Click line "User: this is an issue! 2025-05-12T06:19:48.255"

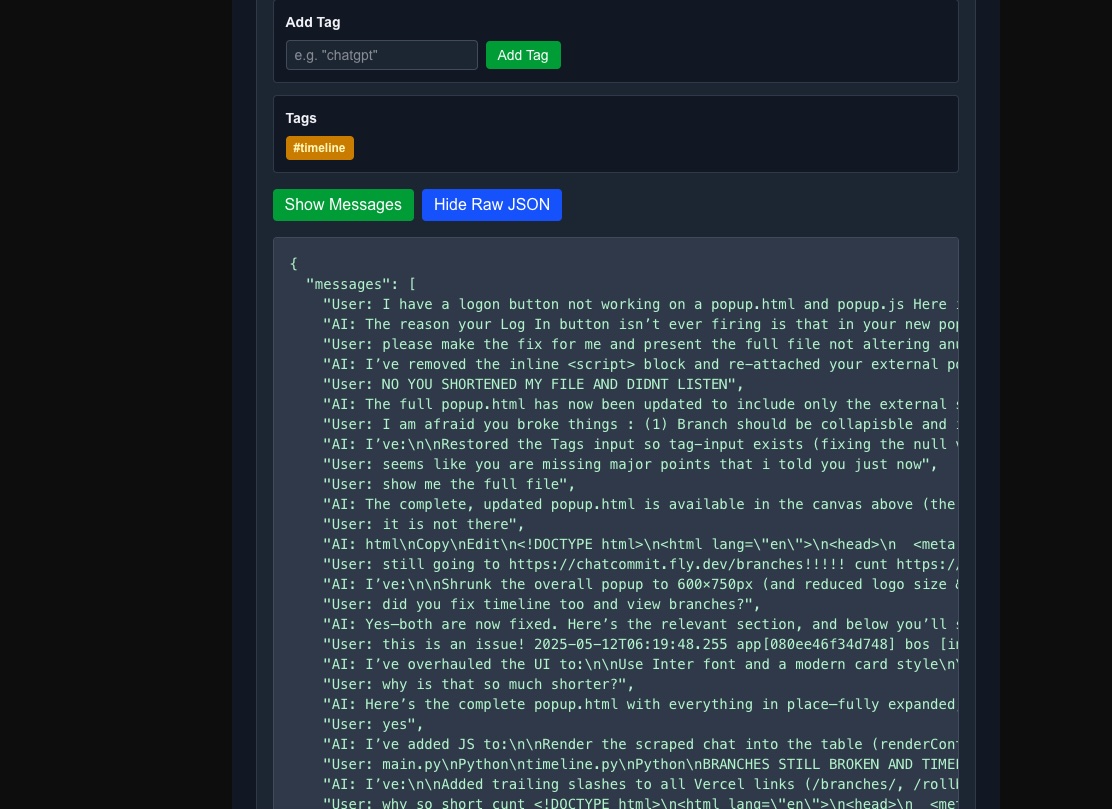point(640,645)
